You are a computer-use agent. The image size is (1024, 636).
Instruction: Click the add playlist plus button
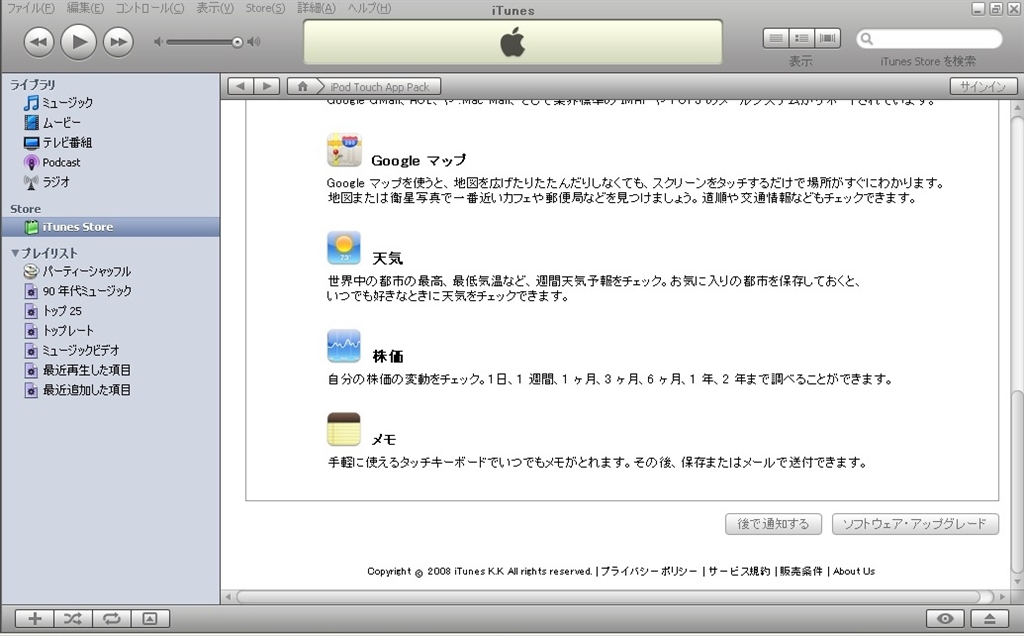35,618
